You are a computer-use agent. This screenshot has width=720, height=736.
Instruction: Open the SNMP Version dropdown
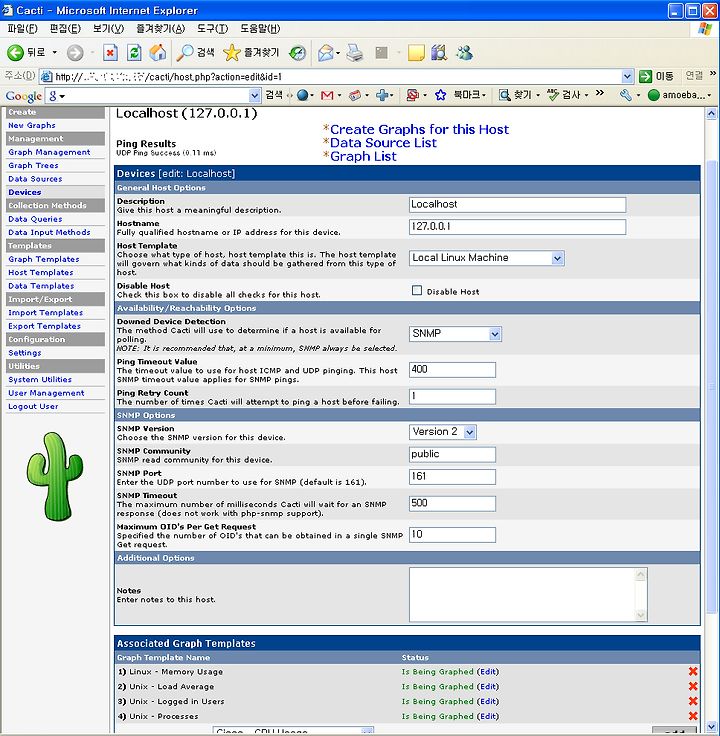pos(470,432)
